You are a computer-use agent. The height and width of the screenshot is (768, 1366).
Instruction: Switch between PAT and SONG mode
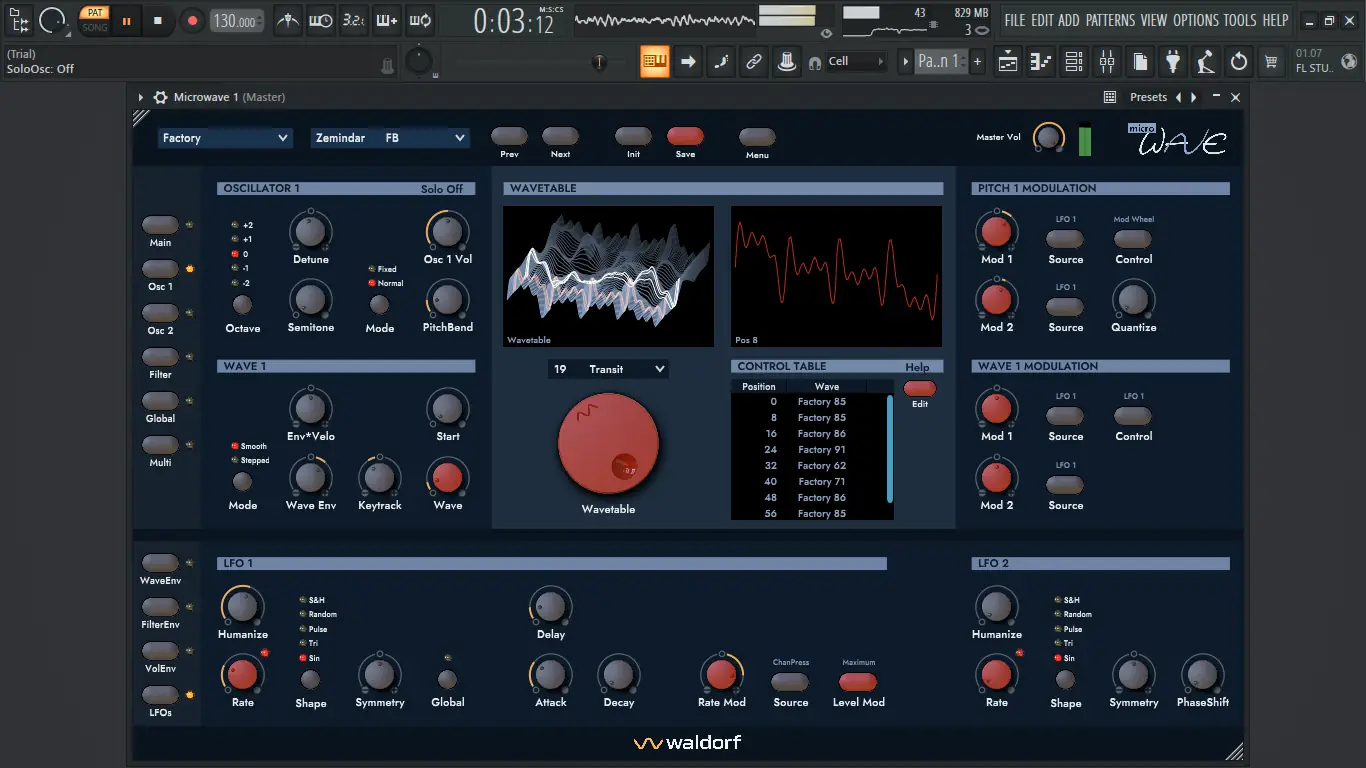click(x=95, y=20)
